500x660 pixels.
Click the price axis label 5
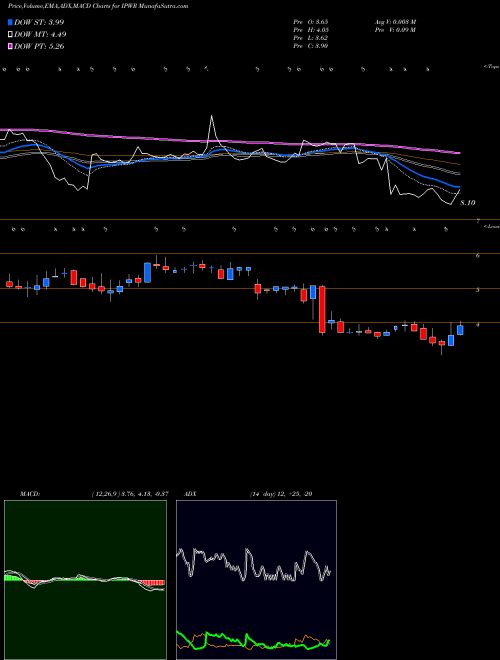(478, 290)
